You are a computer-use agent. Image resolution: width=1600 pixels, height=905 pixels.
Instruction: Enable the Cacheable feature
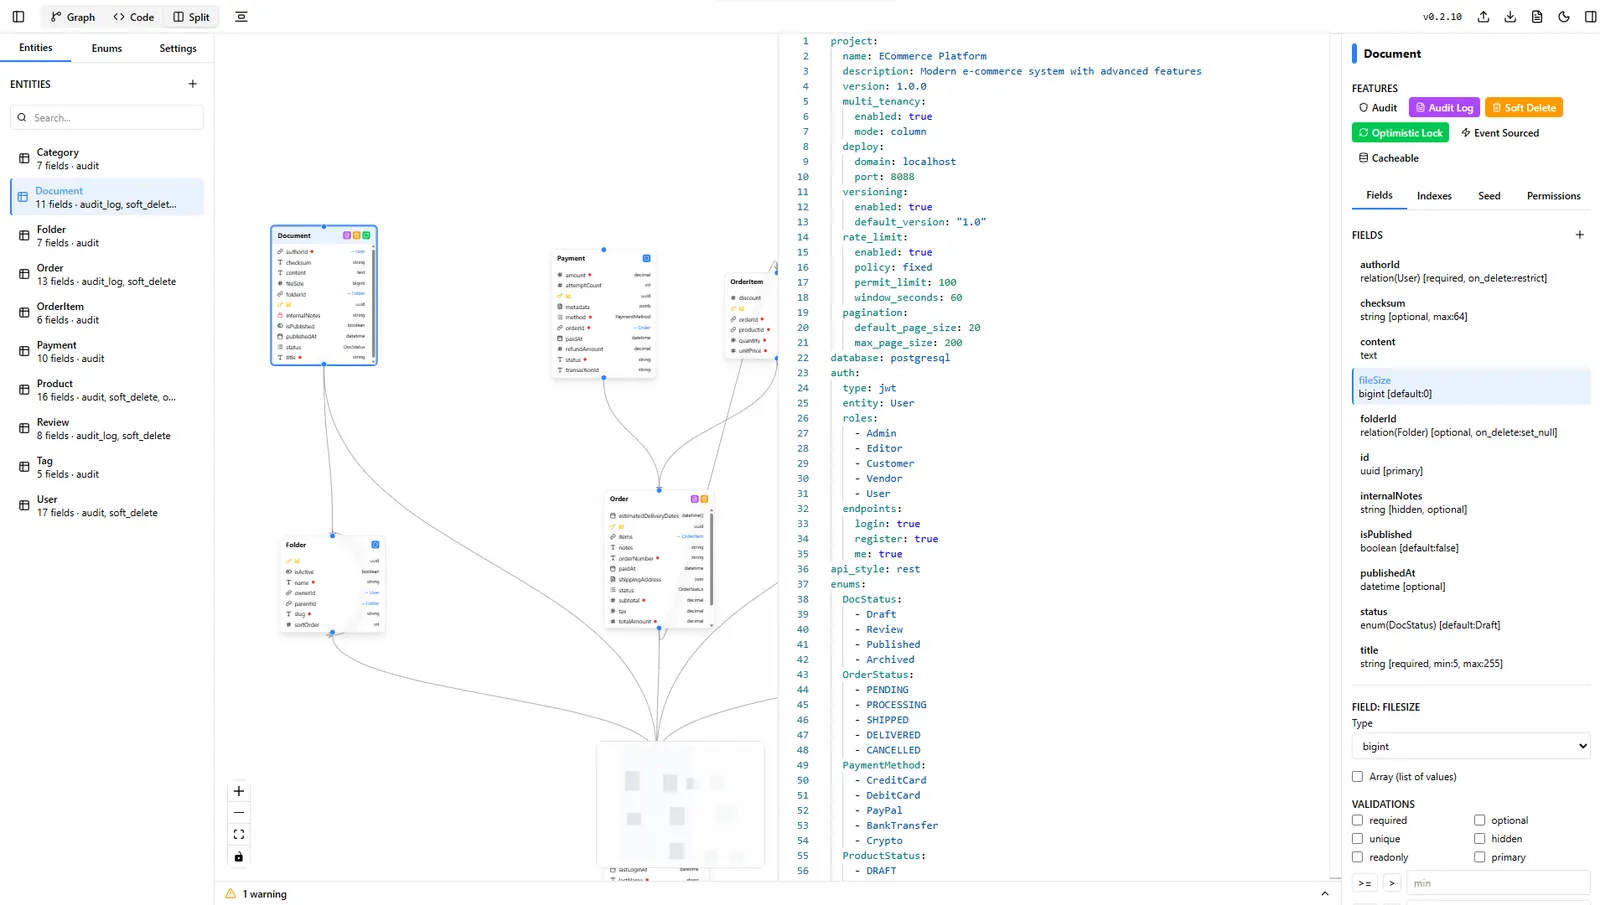point(1389,158)
